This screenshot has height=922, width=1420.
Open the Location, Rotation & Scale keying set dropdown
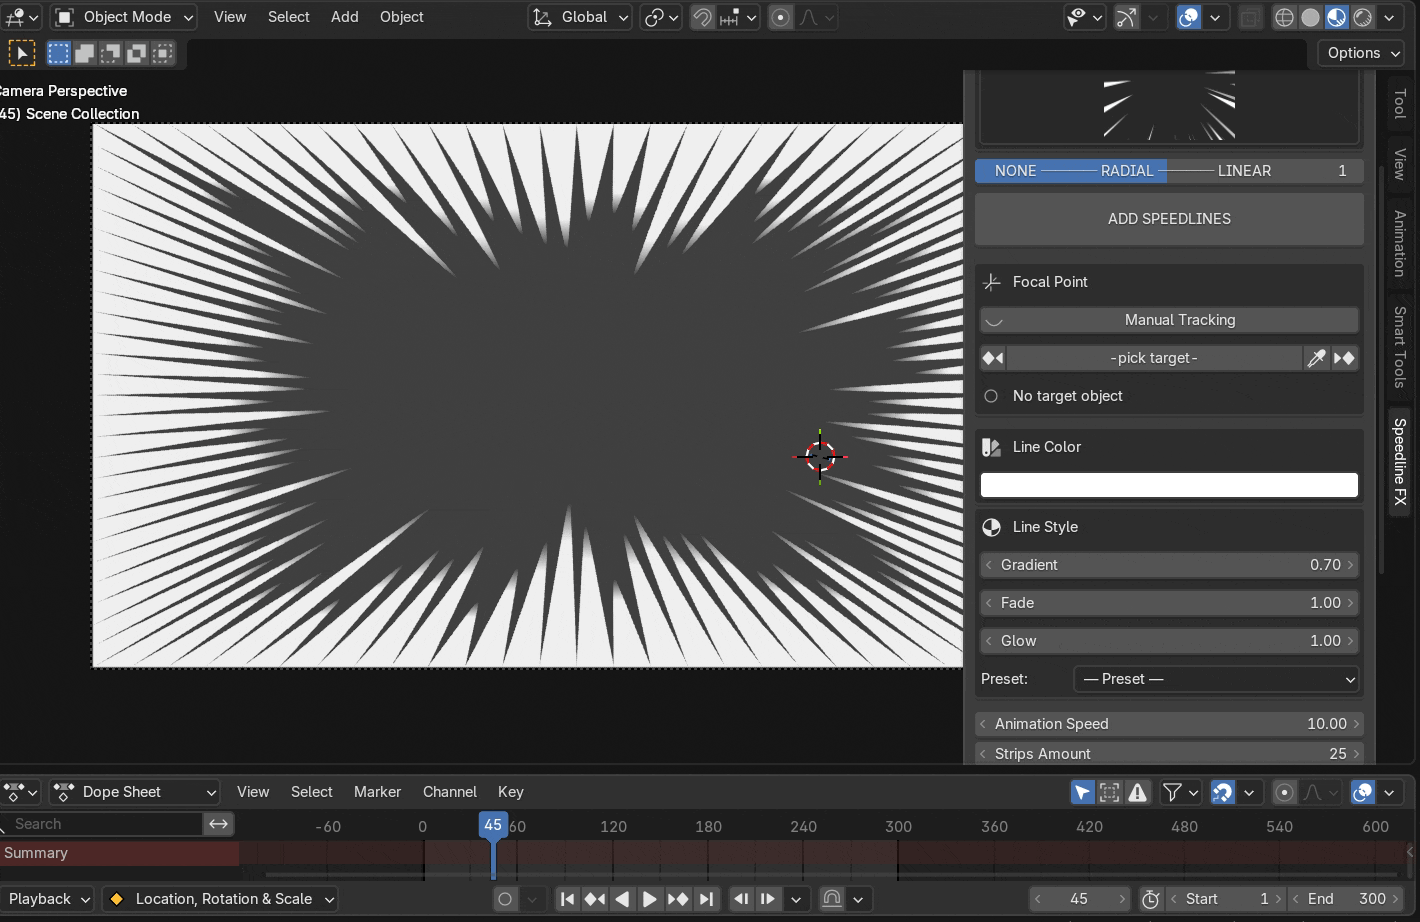[x=220, y=899]
